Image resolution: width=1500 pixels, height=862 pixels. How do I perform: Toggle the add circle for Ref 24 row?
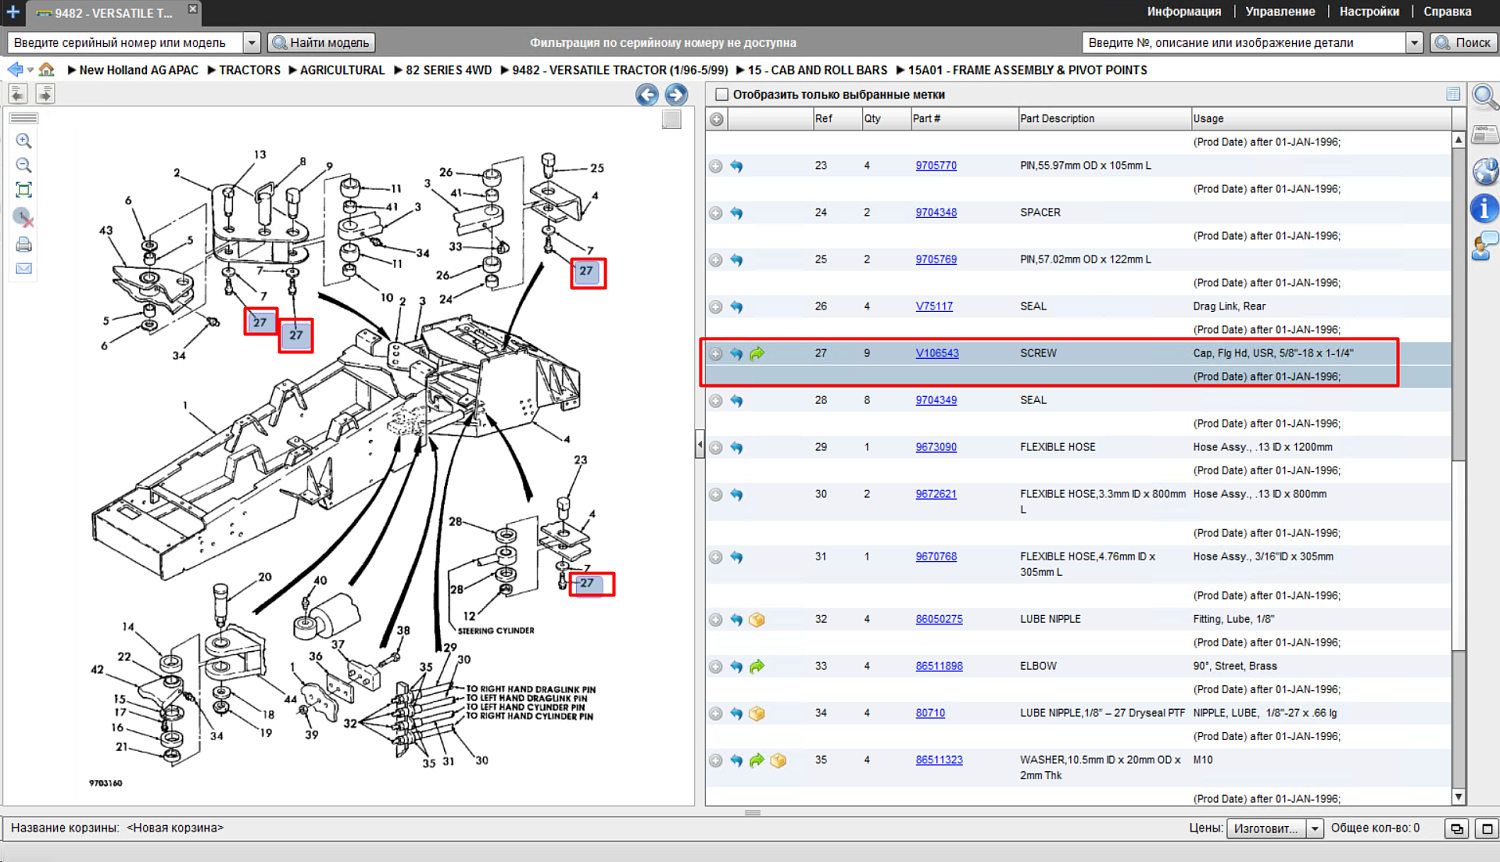pyautogui.click(x=716, y=213)
